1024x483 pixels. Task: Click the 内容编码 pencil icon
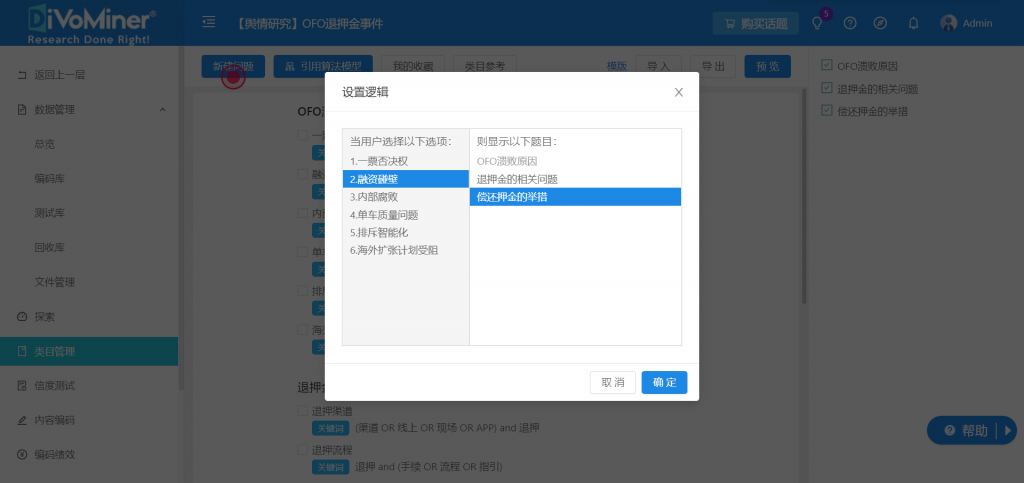[x=23, y=420]
